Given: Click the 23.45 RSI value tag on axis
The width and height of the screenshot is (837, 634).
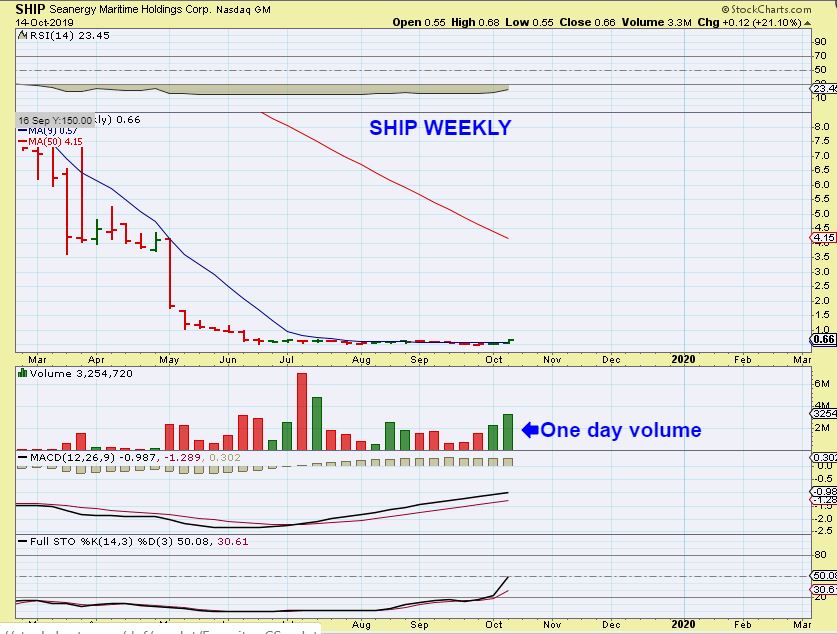Looking at the screenshot, I should point(824,88).
